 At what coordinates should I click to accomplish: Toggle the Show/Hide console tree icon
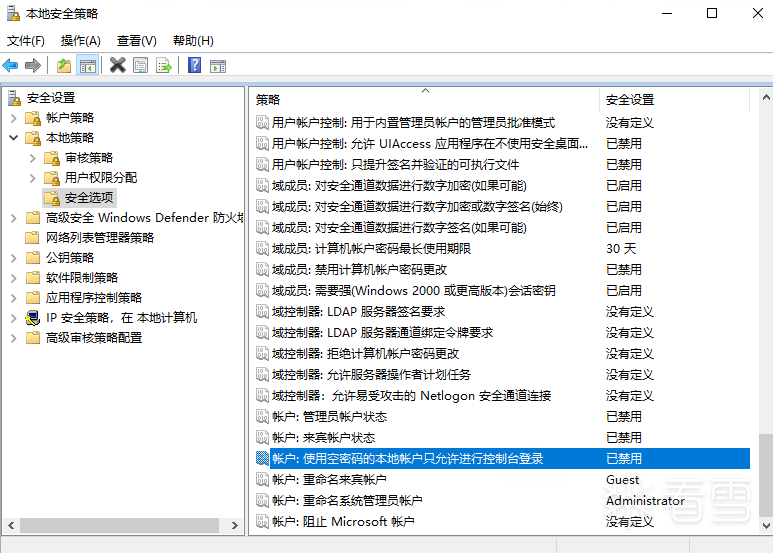[88, 65]
